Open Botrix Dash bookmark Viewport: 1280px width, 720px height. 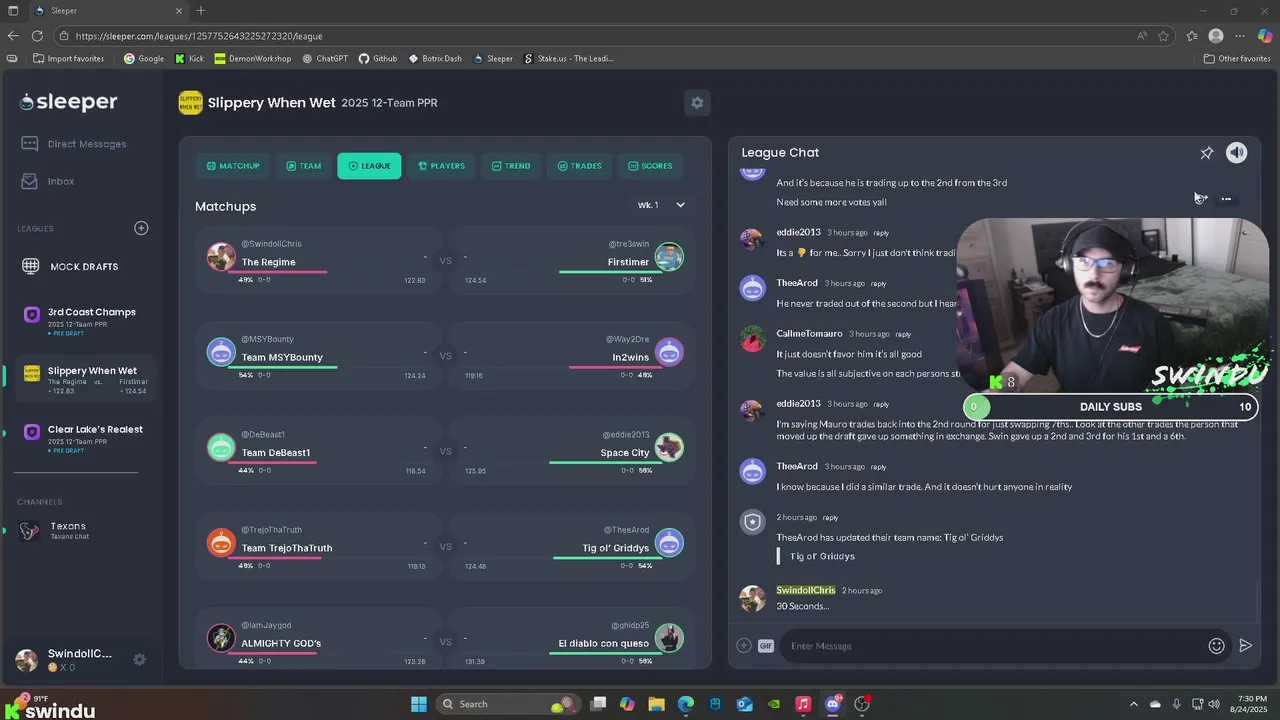click(435, 59)
